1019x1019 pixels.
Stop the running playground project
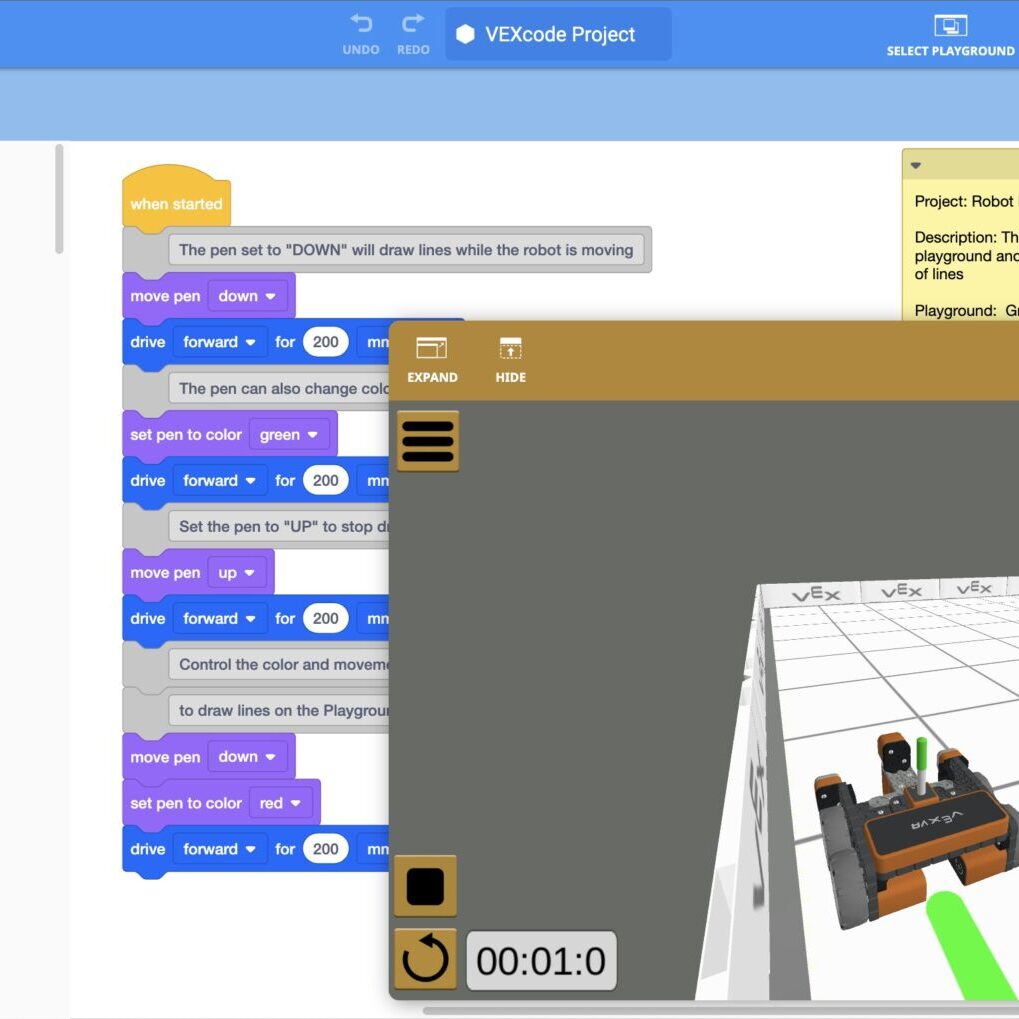[x=426, y=886]
